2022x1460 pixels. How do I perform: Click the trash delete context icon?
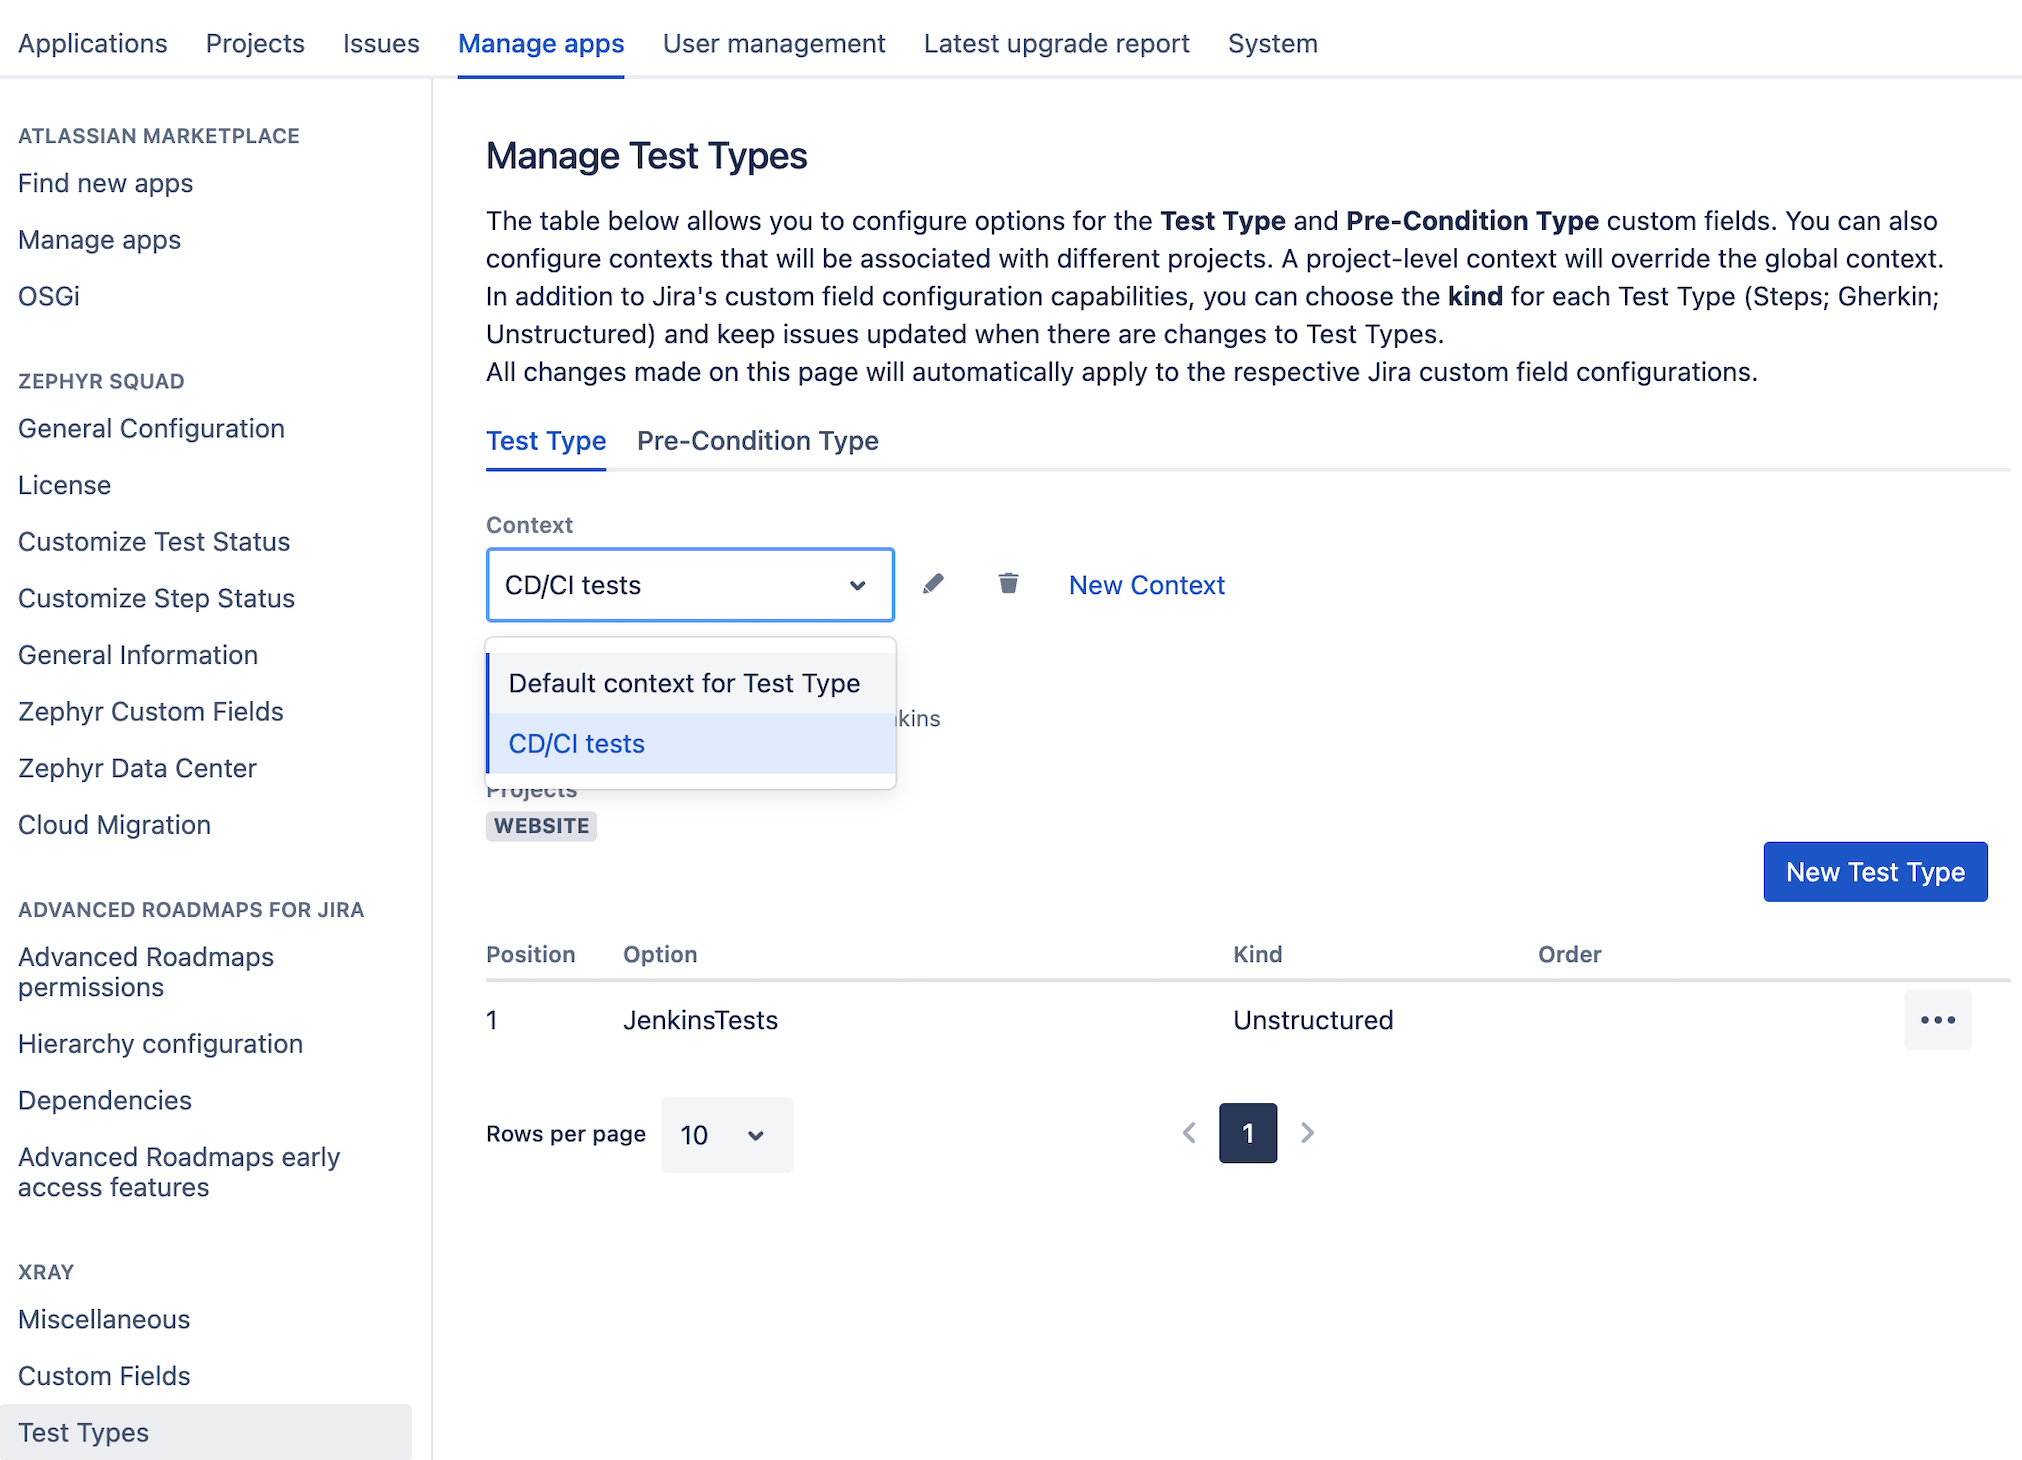pyautogui.click(x=1008, y=583)
